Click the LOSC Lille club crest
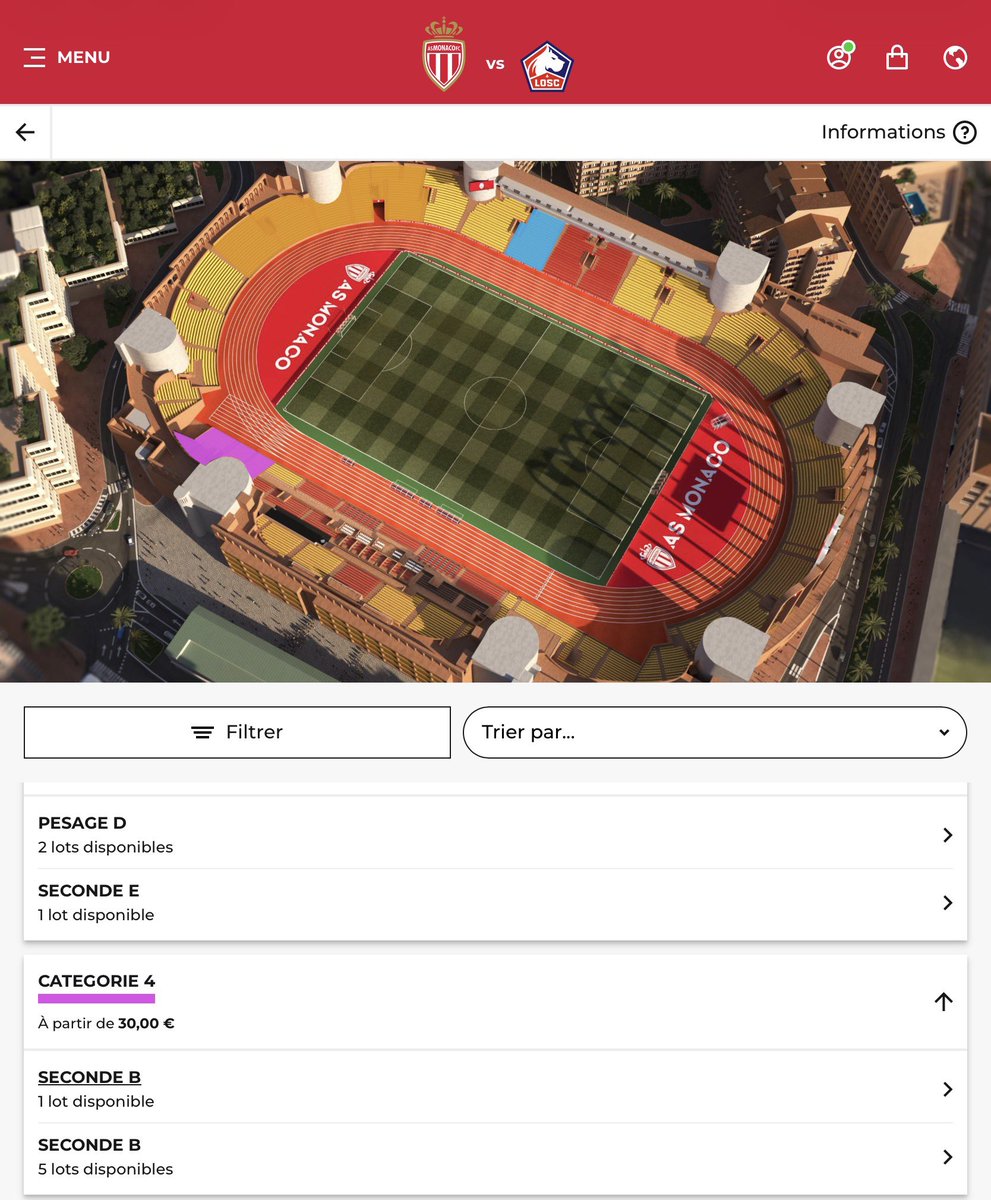This screenshot has width=991, height=1200. (547, 66)
